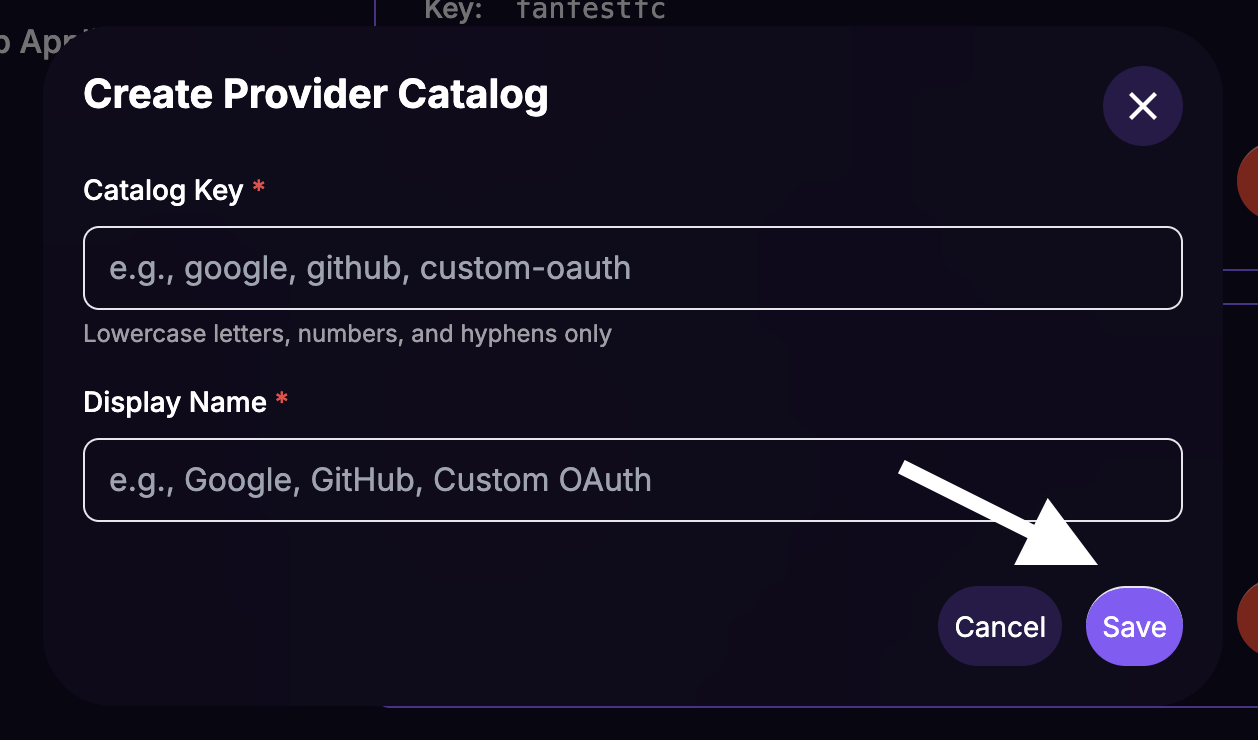Click the required asterisk beside Display Name

pyautogui.click(x=281, y=400)
